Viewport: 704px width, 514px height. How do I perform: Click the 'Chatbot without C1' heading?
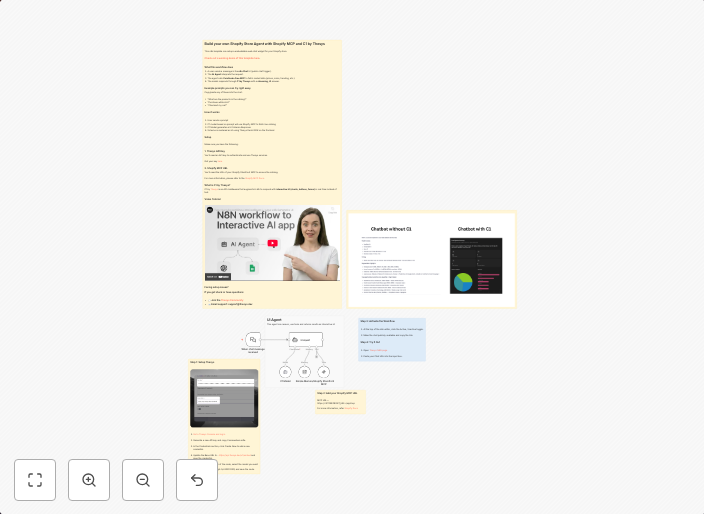391,229
